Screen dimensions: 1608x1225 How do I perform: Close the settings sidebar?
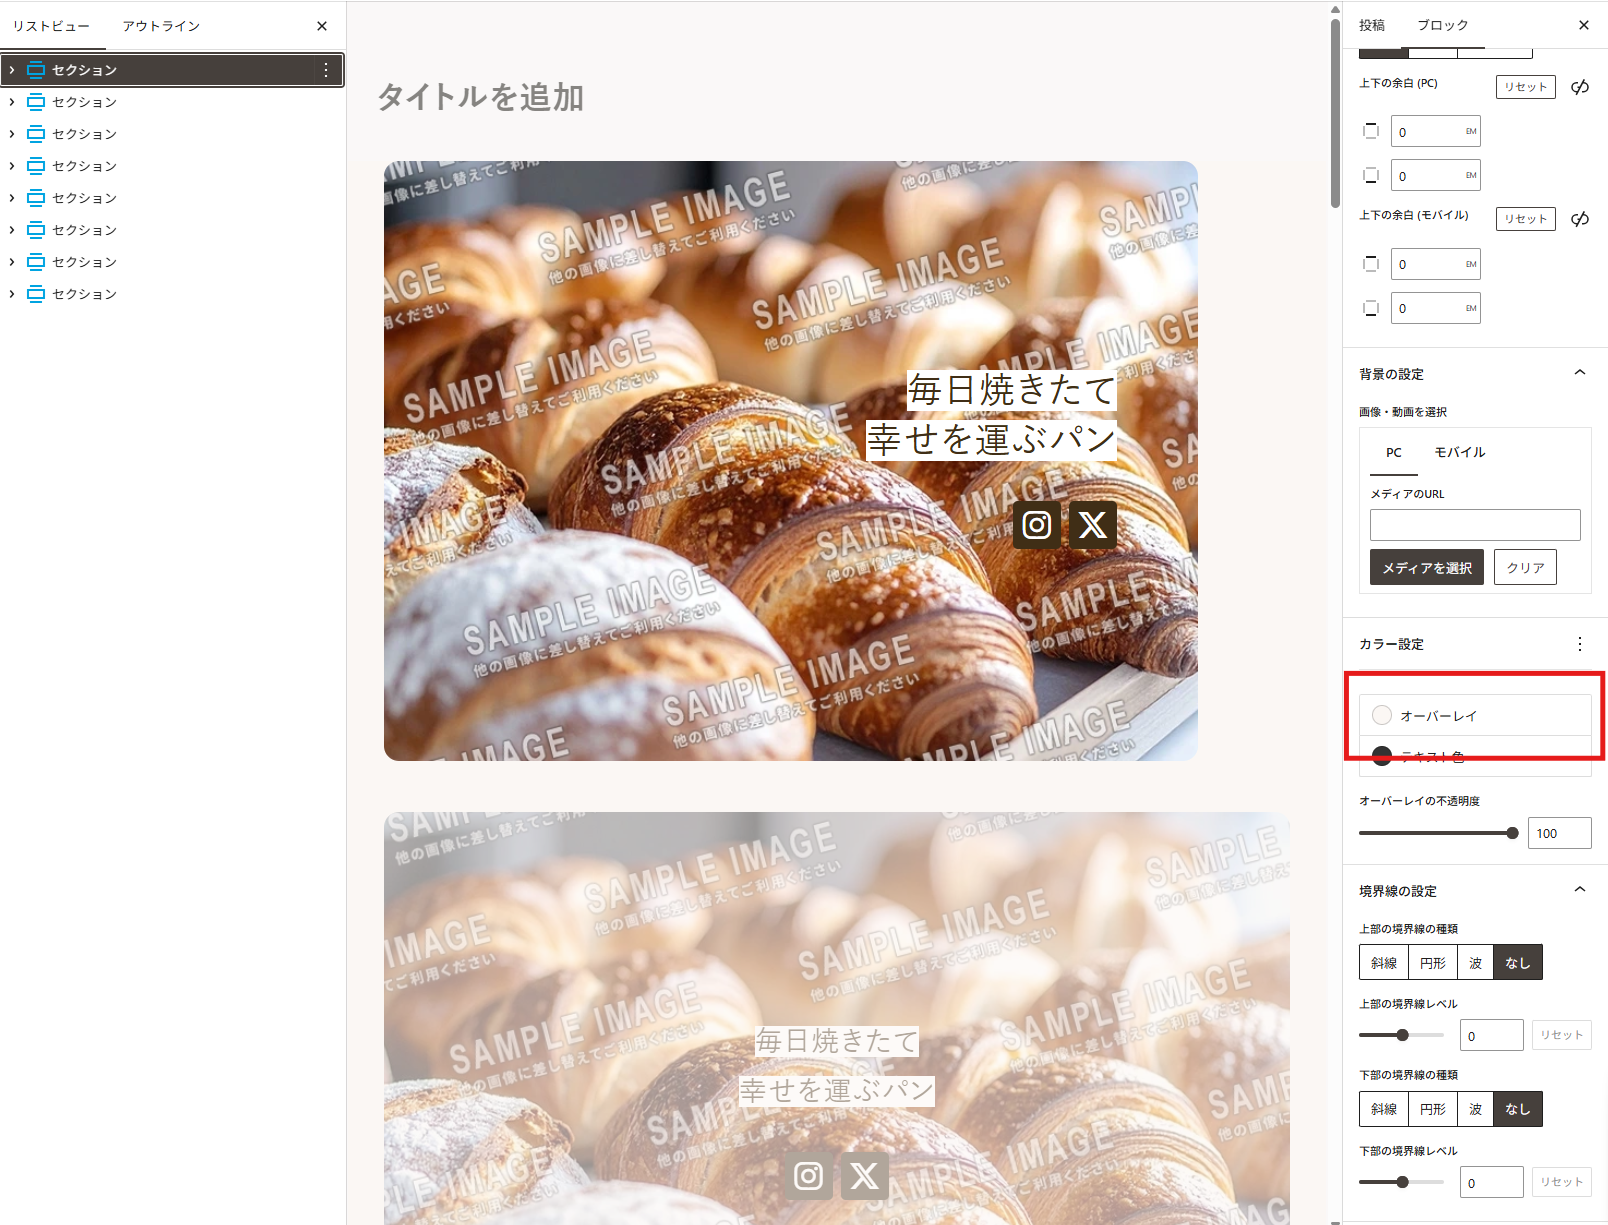click(1584, 25)
